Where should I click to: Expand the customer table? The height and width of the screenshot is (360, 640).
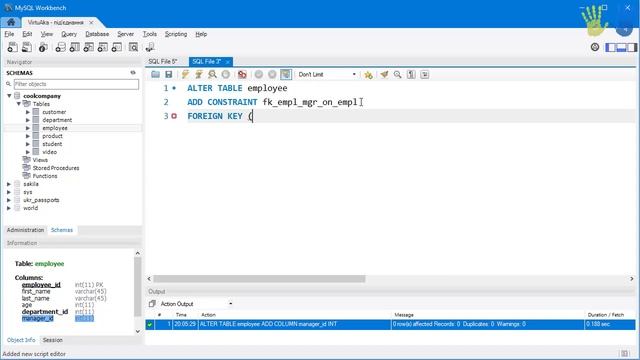28,112
